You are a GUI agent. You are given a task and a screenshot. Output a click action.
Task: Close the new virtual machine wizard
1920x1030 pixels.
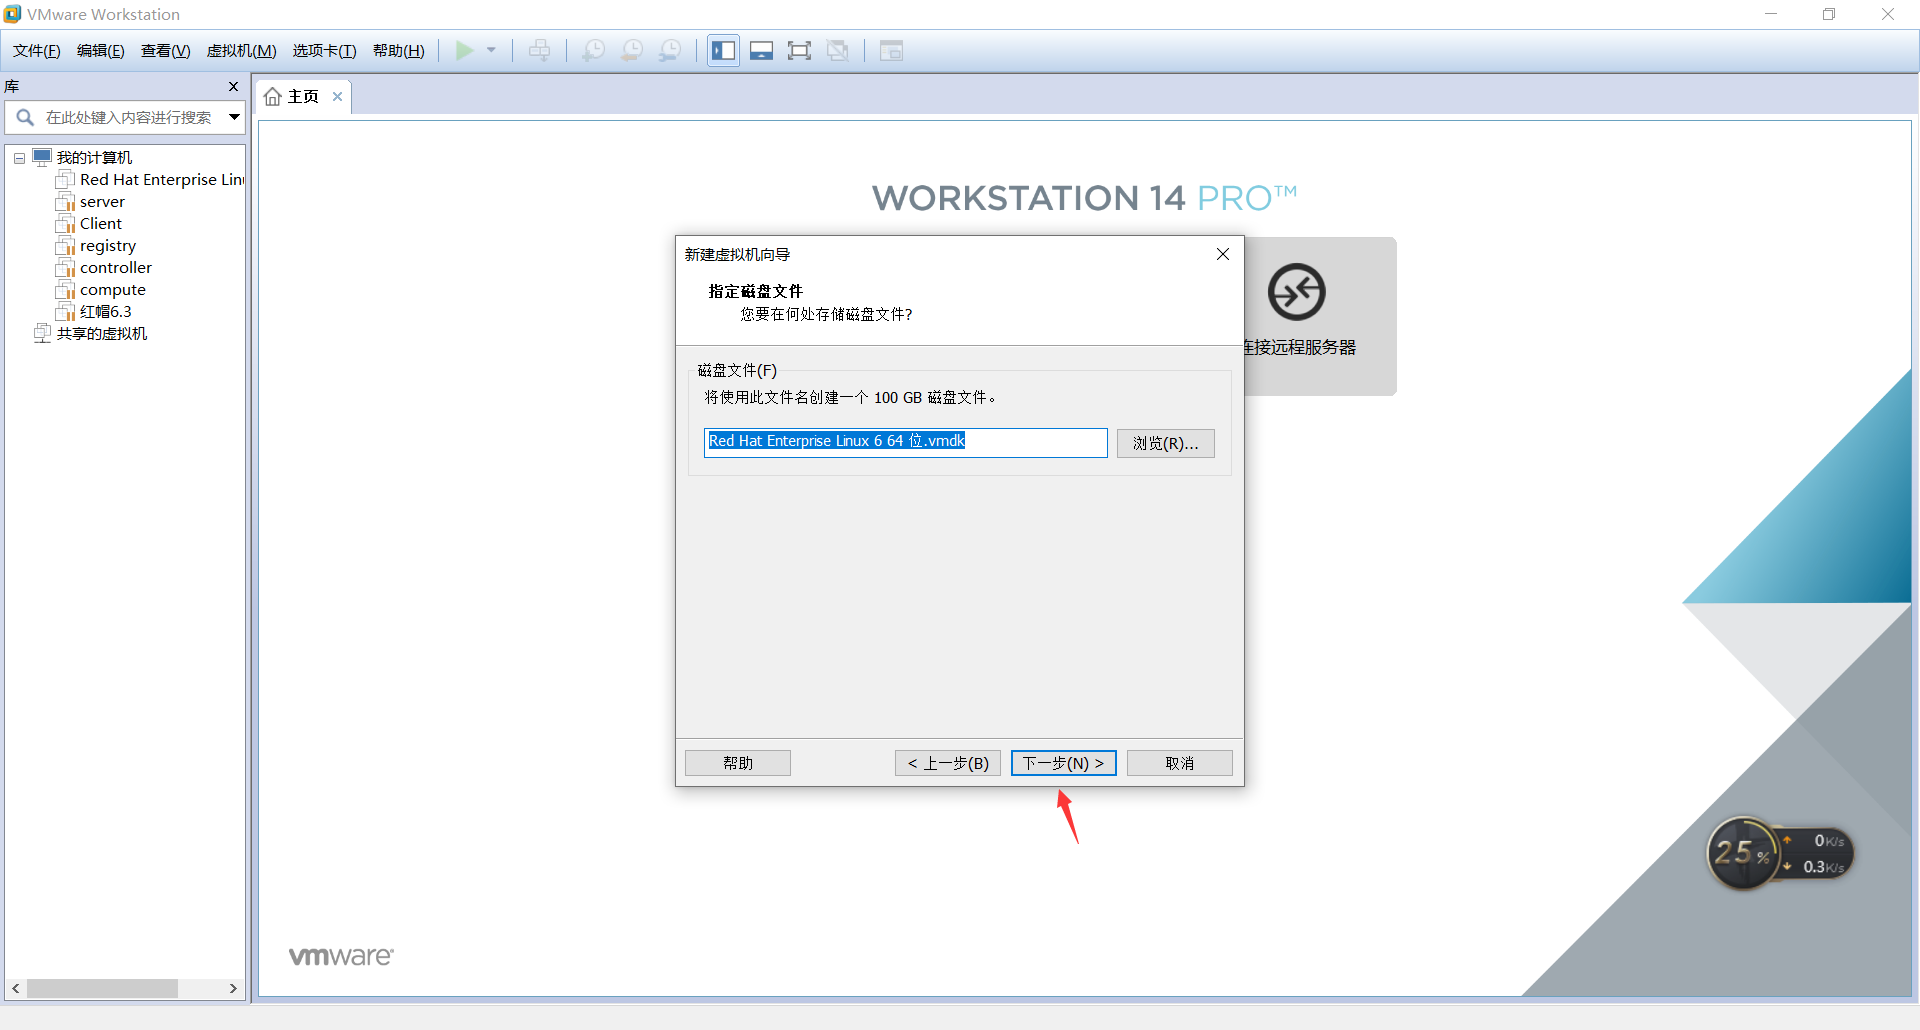click(x=1222, y=254)
